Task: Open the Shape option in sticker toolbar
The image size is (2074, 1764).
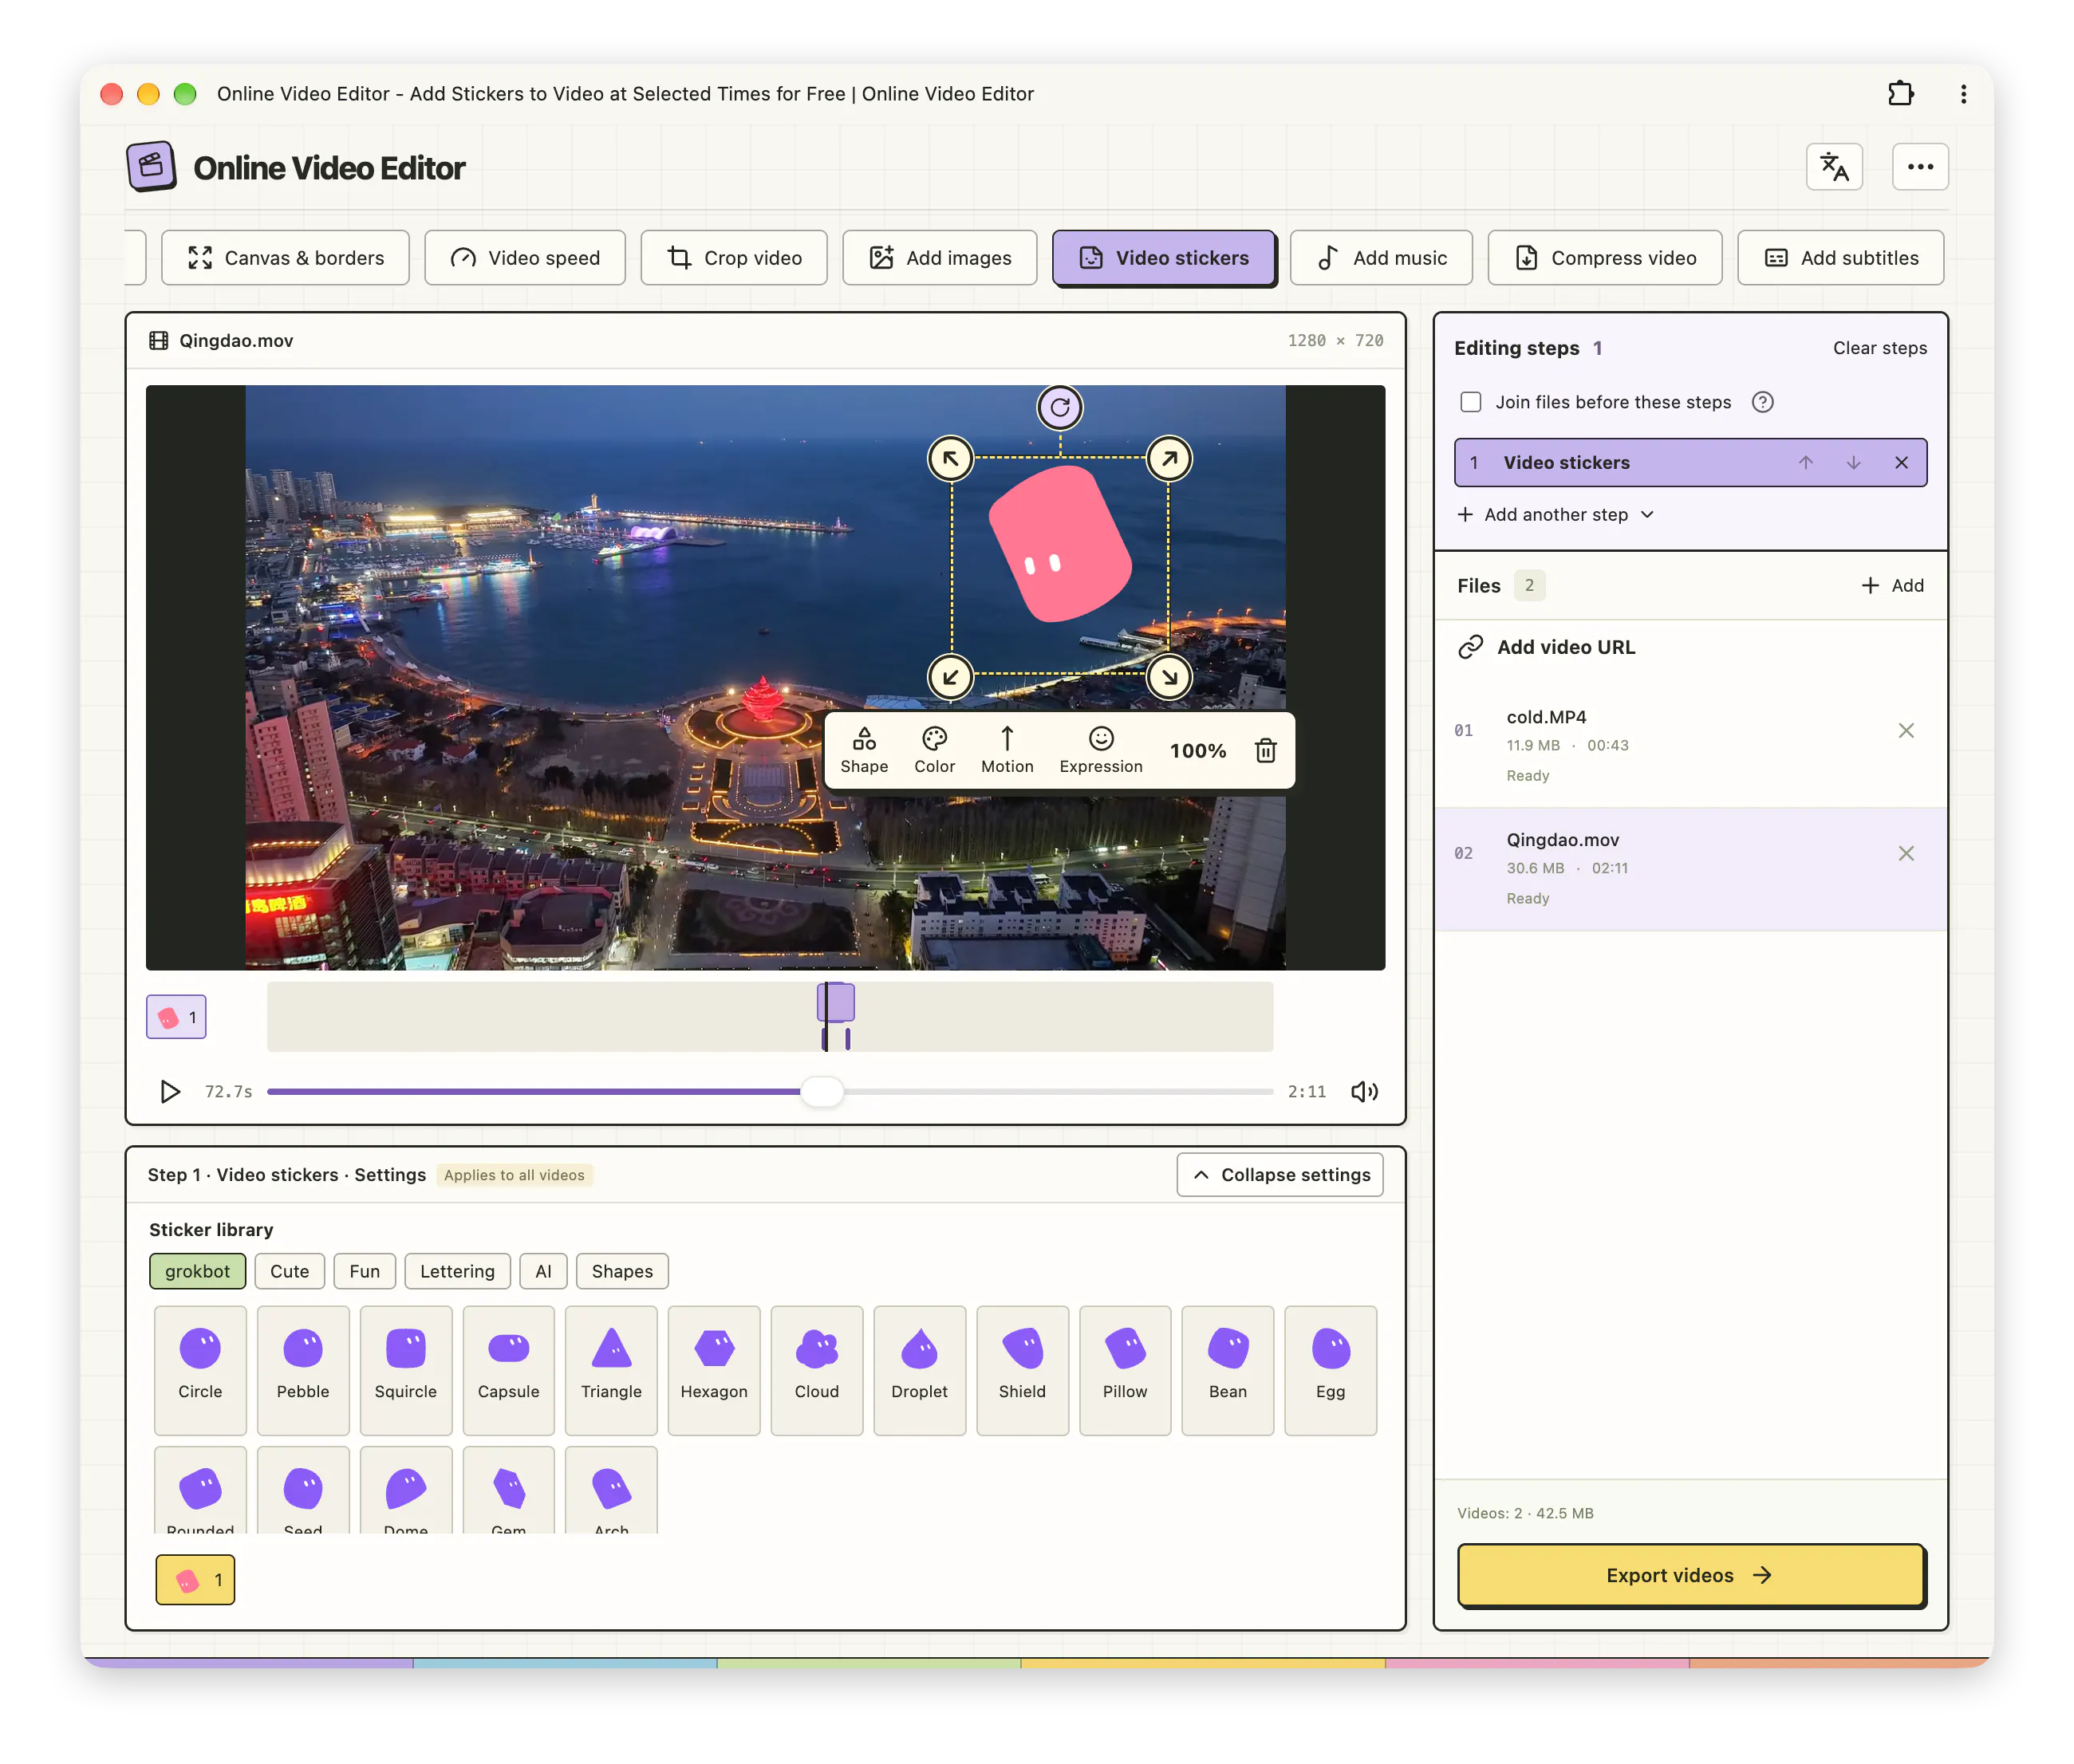Action: pos(864,750)
